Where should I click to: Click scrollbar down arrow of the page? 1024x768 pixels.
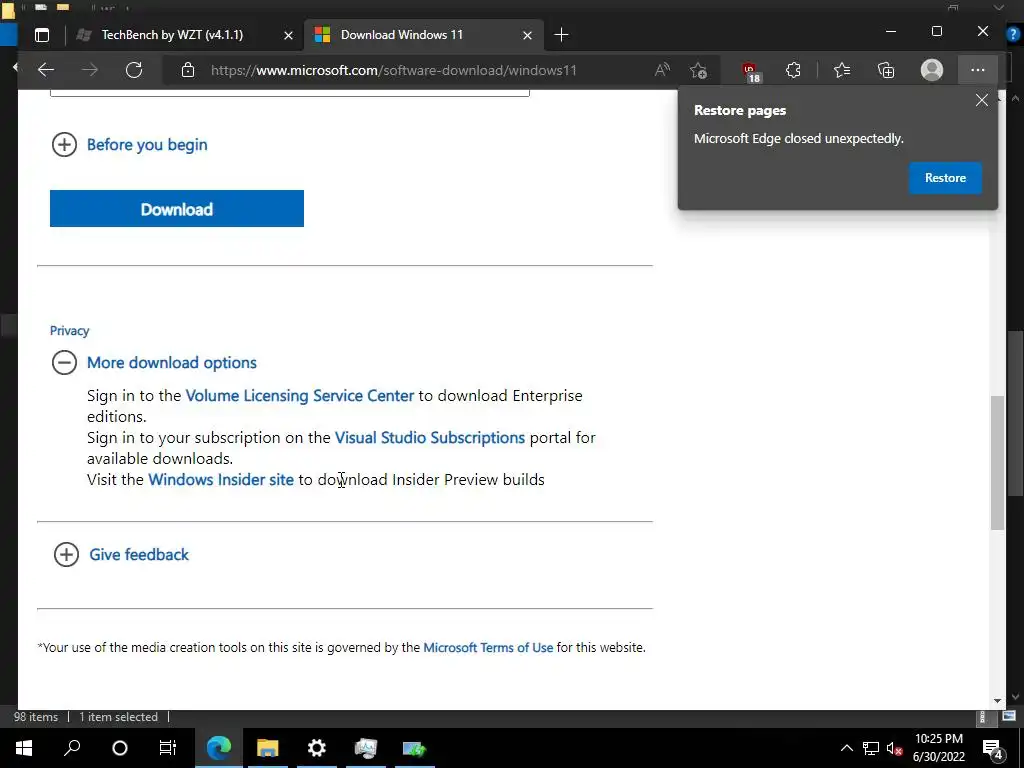[997, 700]
